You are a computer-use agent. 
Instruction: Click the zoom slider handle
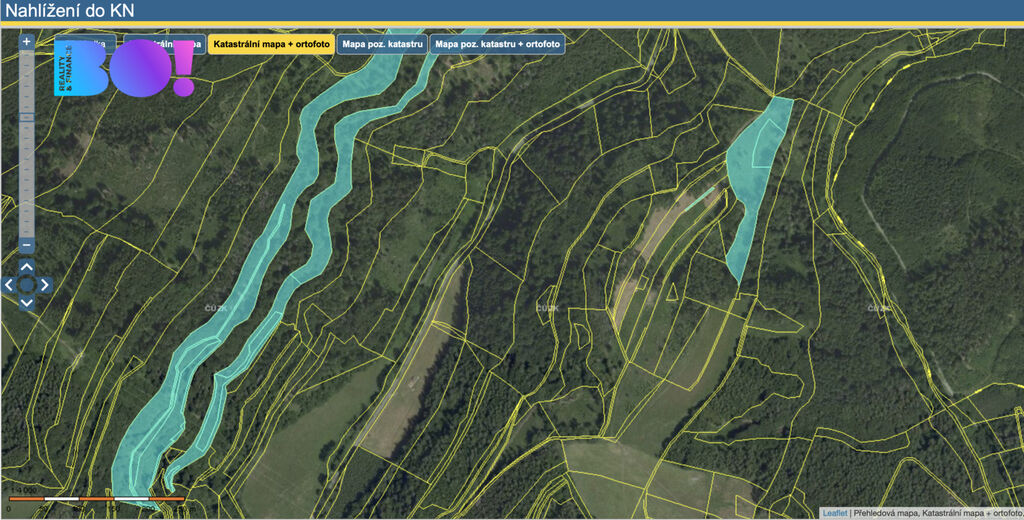pos(27,117)
